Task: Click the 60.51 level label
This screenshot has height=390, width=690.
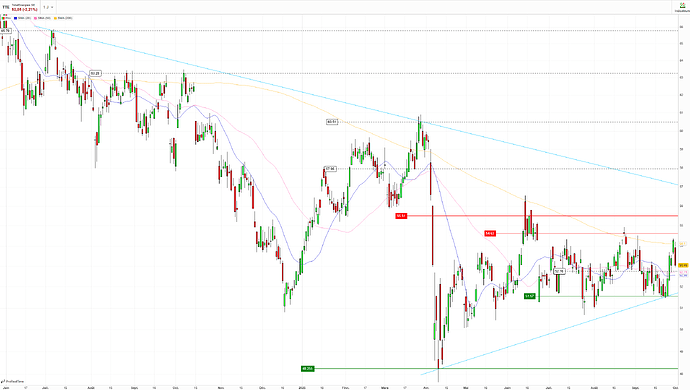Action: point(332,122)
